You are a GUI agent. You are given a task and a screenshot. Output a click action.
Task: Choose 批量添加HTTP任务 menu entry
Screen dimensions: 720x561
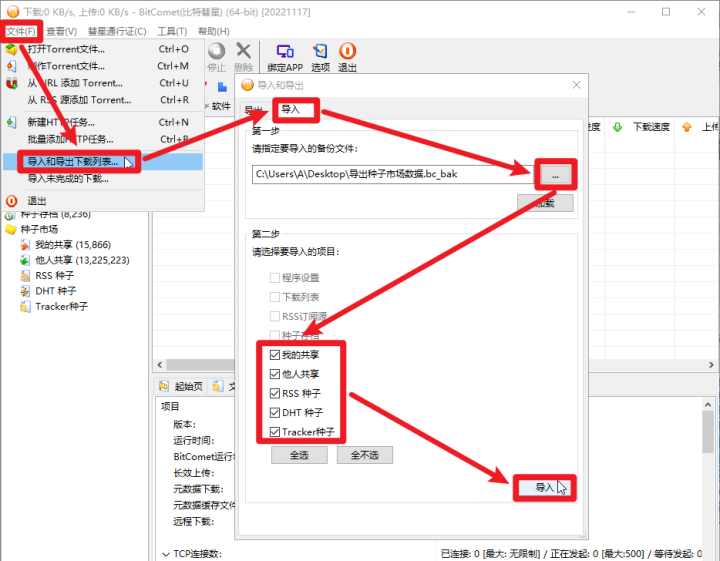[x=103, y=139]
